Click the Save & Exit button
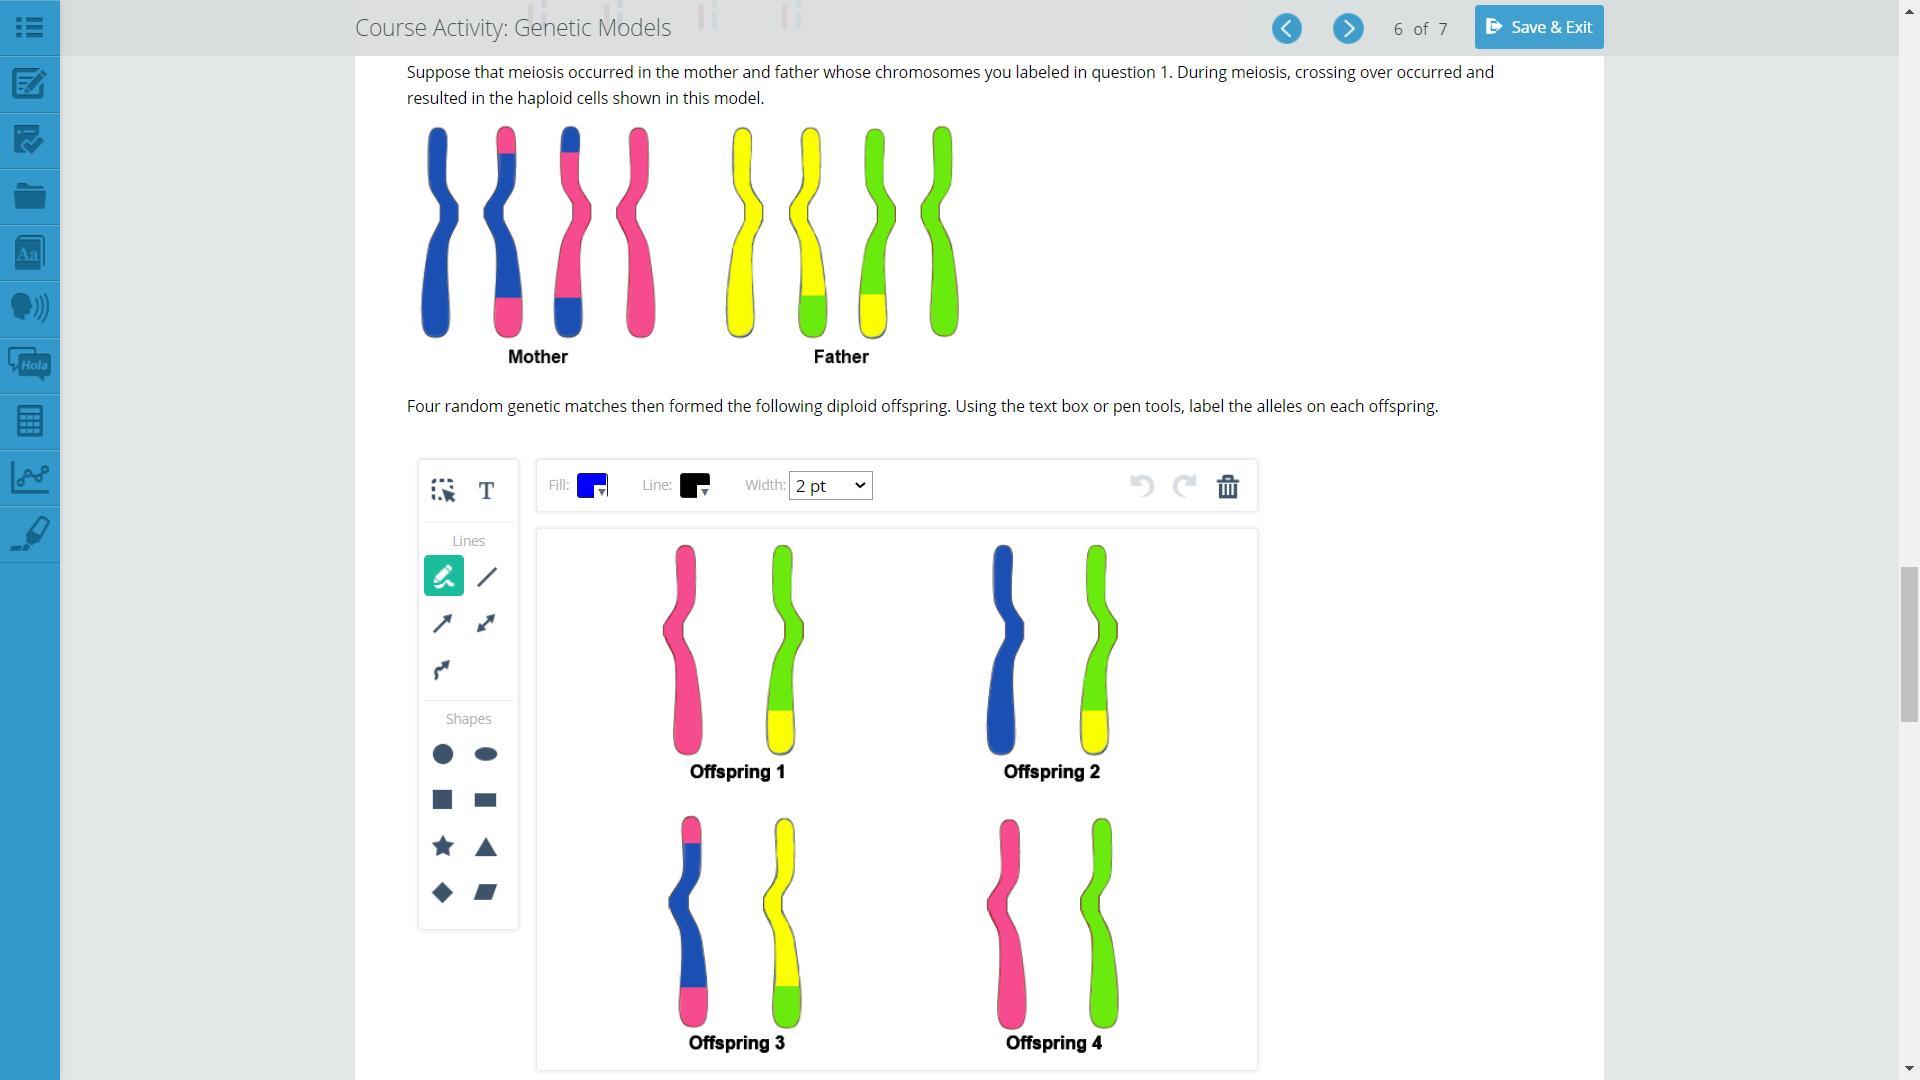1920x1080 pixels. [x=1538, y=27]
